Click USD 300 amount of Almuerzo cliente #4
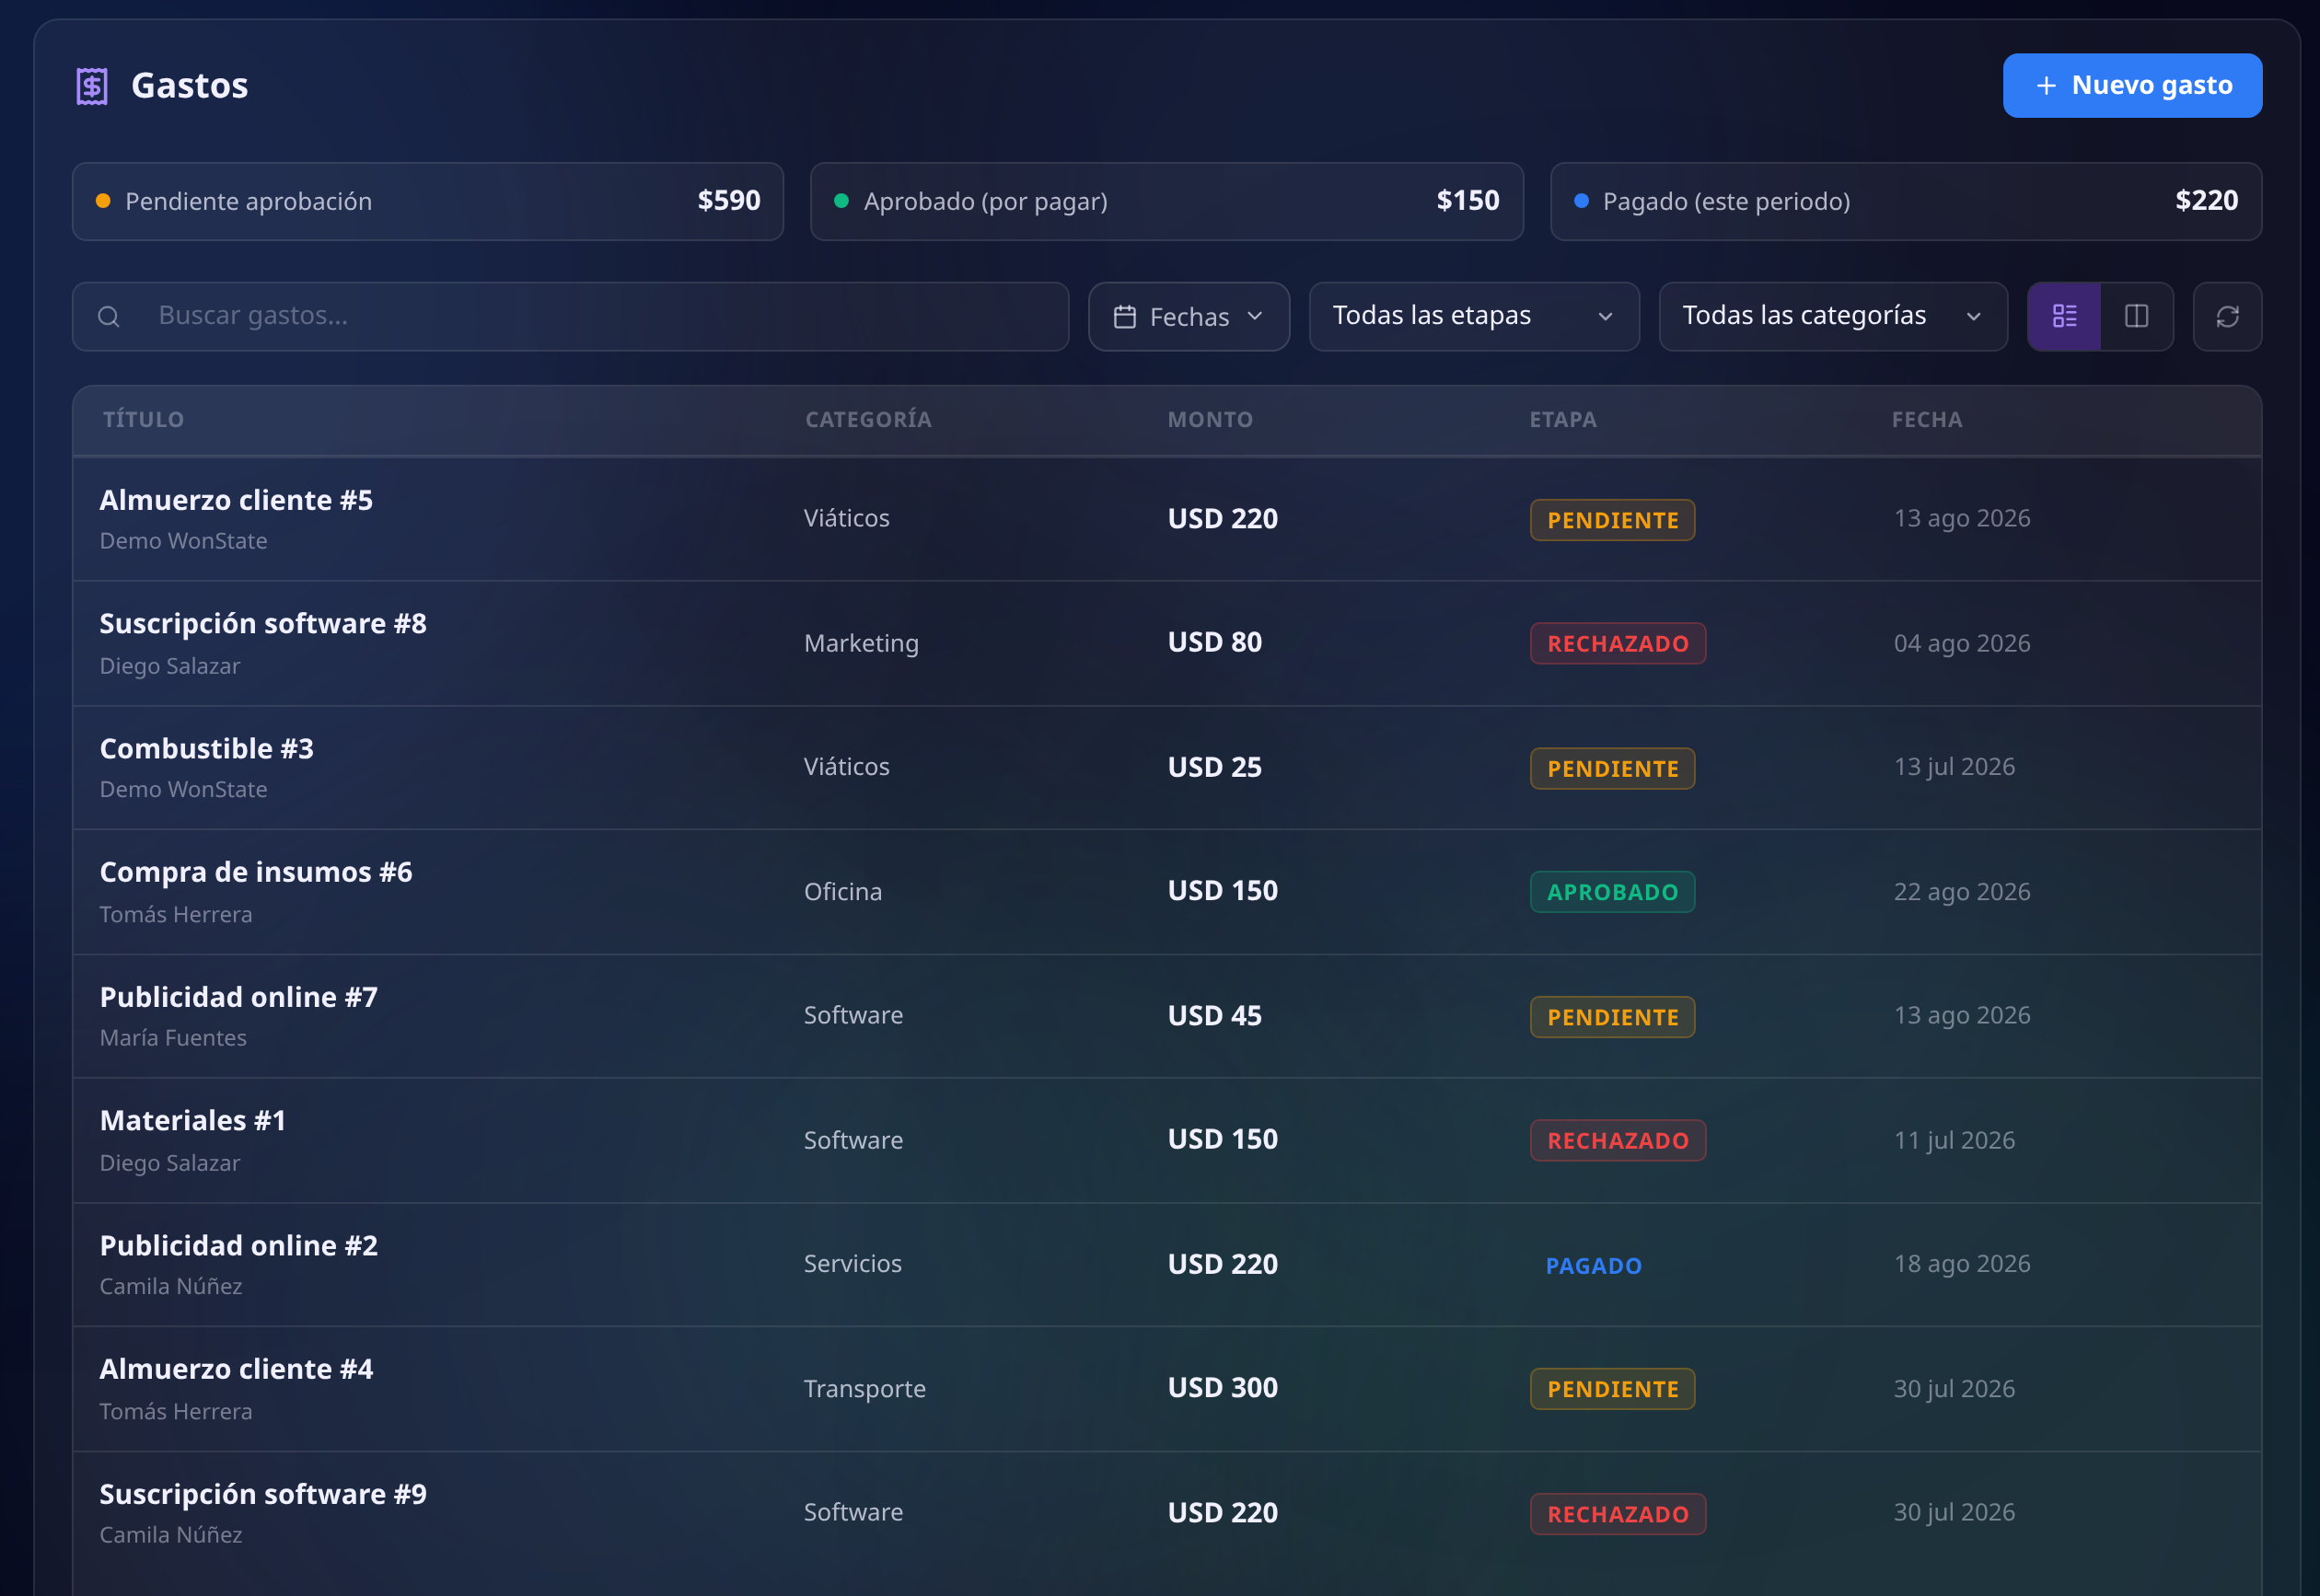 1222,1388
